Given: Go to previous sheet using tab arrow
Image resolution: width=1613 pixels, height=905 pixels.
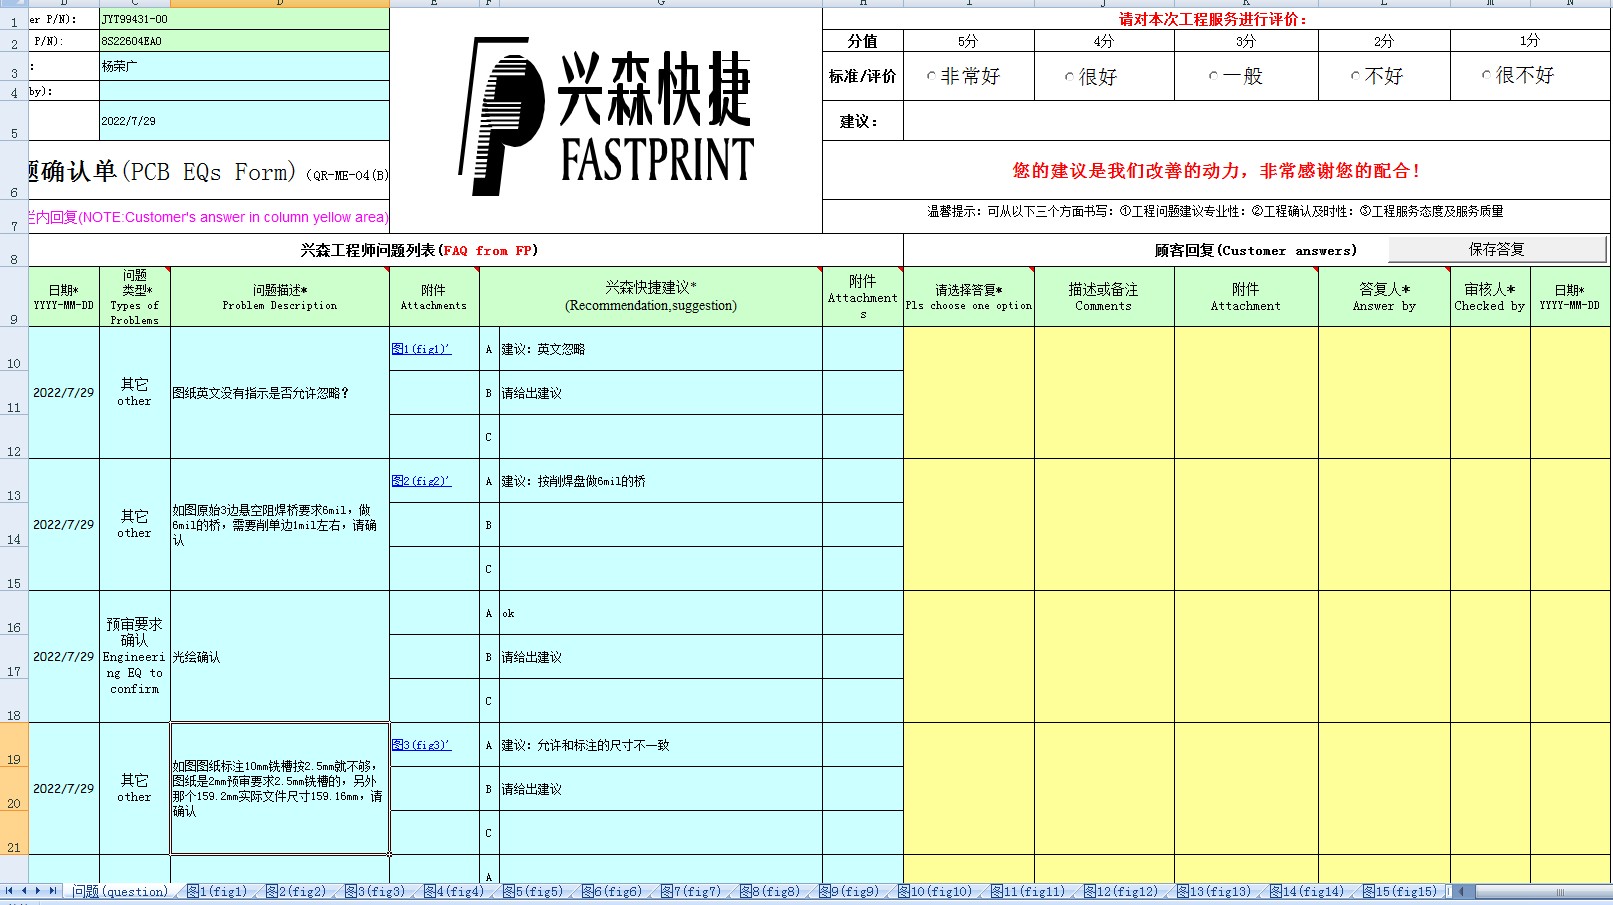Looking at the screenshot, I should coord(24,891).
